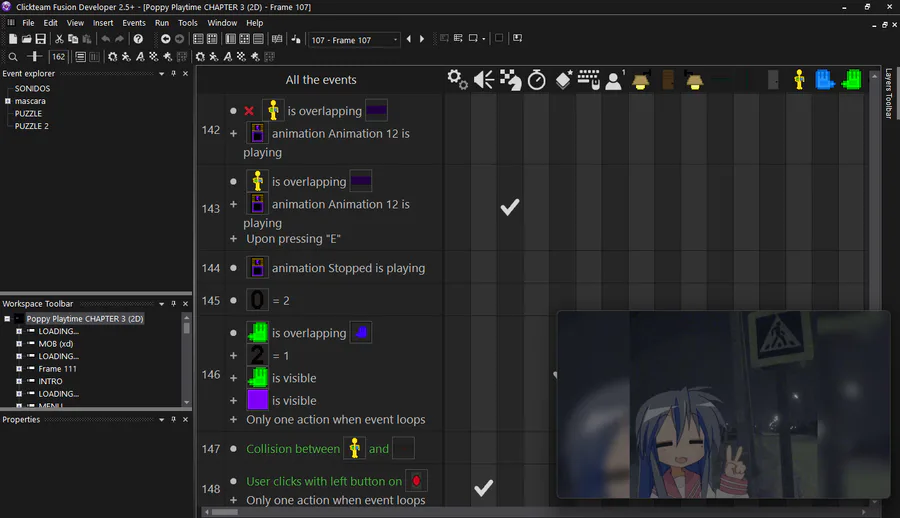Expand the INTRO frame node
The image size is (900, 518).
(19, 381)
